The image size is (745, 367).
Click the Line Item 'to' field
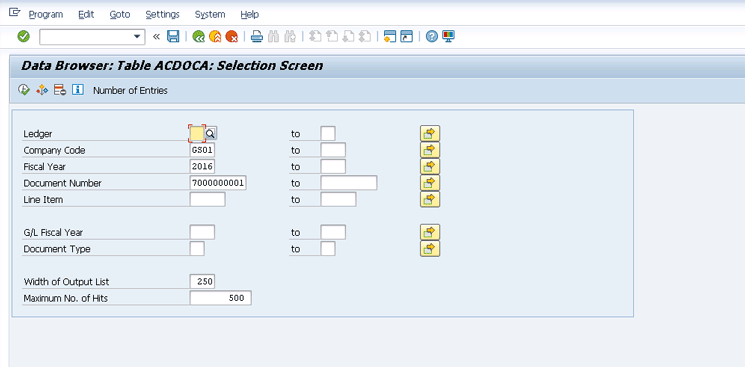point(338,199)
